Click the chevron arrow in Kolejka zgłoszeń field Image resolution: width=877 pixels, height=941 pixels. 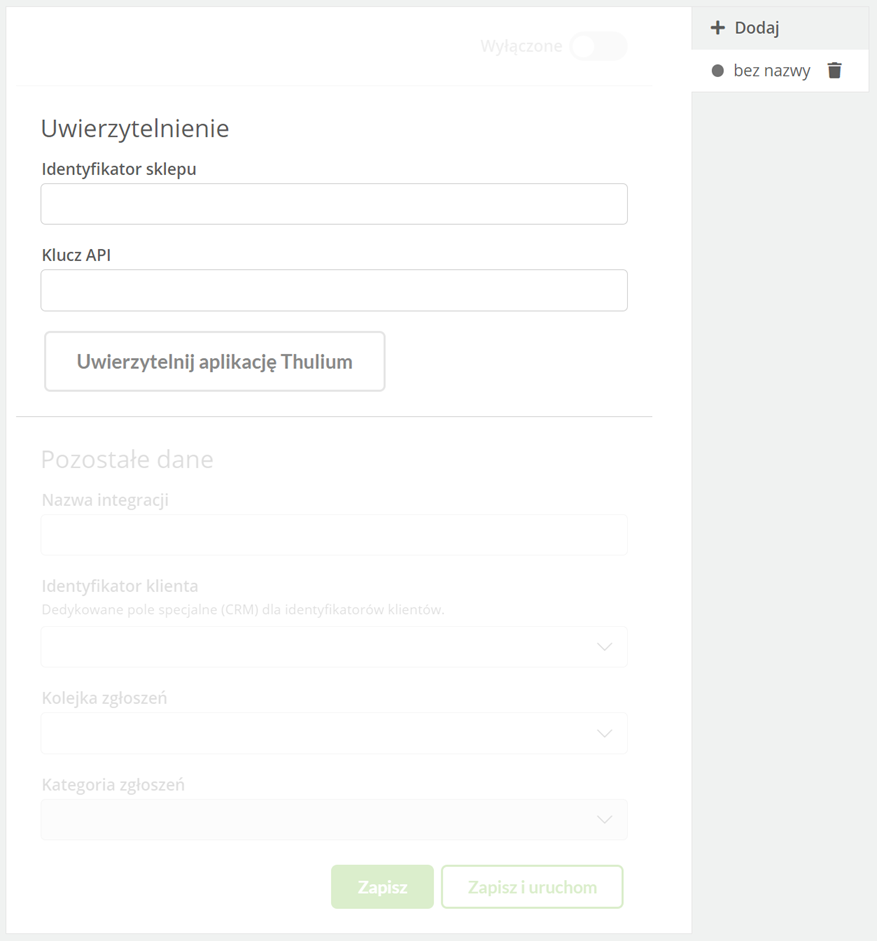[x=604, y=733]
